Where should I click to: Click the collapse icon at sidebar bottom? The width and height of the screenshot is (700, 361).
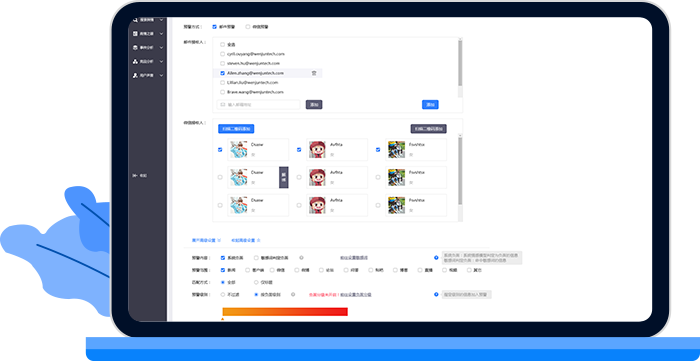135,176
